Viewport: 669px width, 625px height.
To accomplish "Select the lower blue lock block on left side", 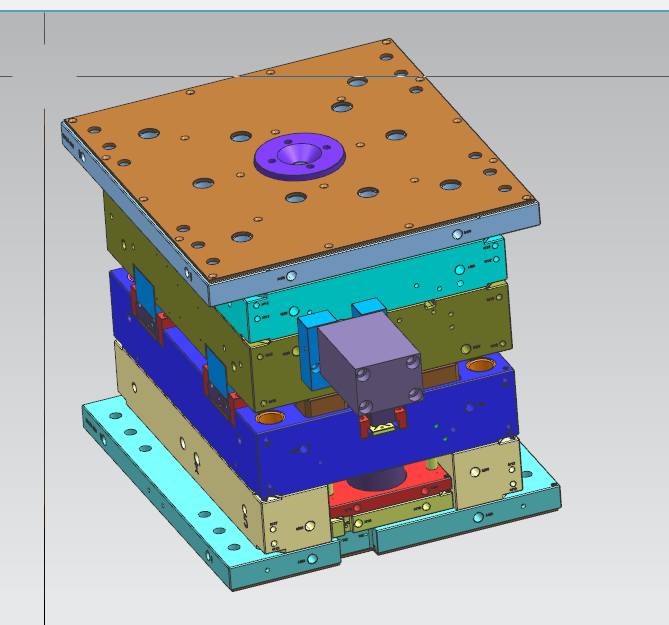I will (x=217, y=370).
